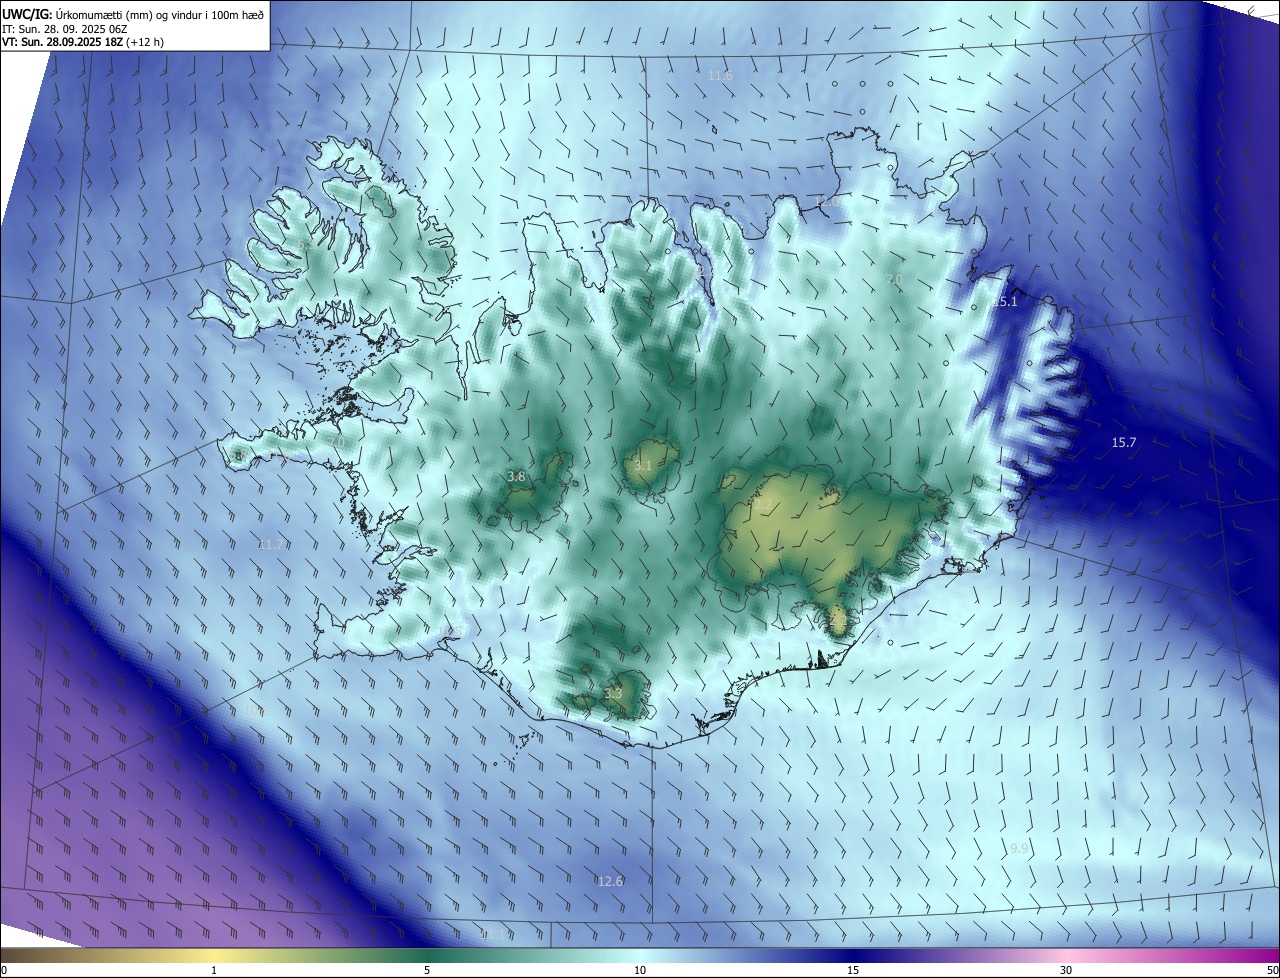
Task: Click the 12.6 value south of Iceland
Action: click(610, 881)
